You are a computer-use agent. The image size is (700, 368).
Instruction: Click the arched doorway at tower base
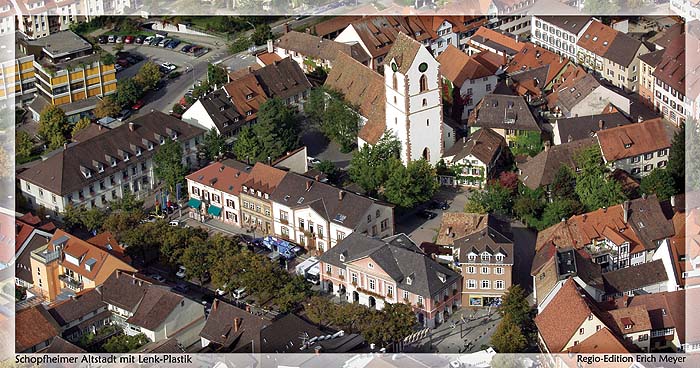425,155
